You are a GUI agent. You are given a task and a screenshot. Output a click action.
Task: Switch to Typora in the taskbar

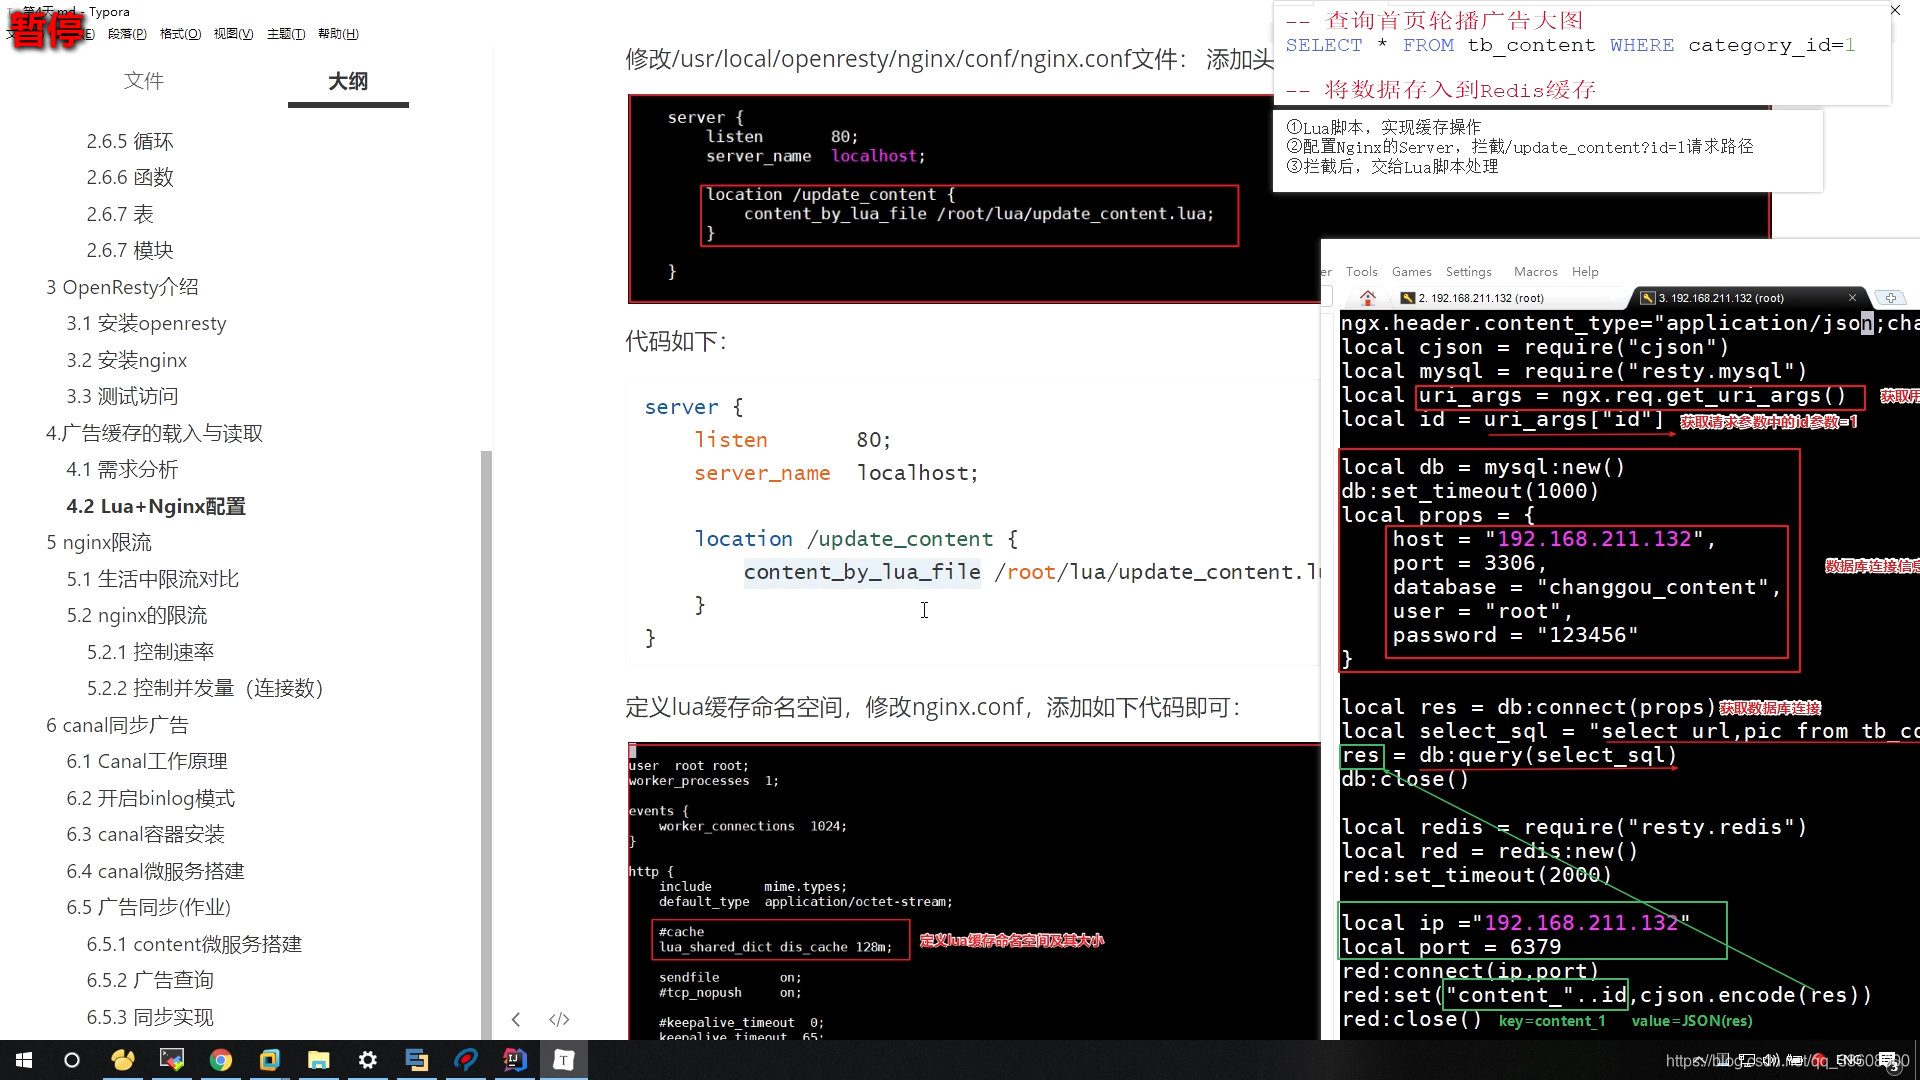(564, 1060)
